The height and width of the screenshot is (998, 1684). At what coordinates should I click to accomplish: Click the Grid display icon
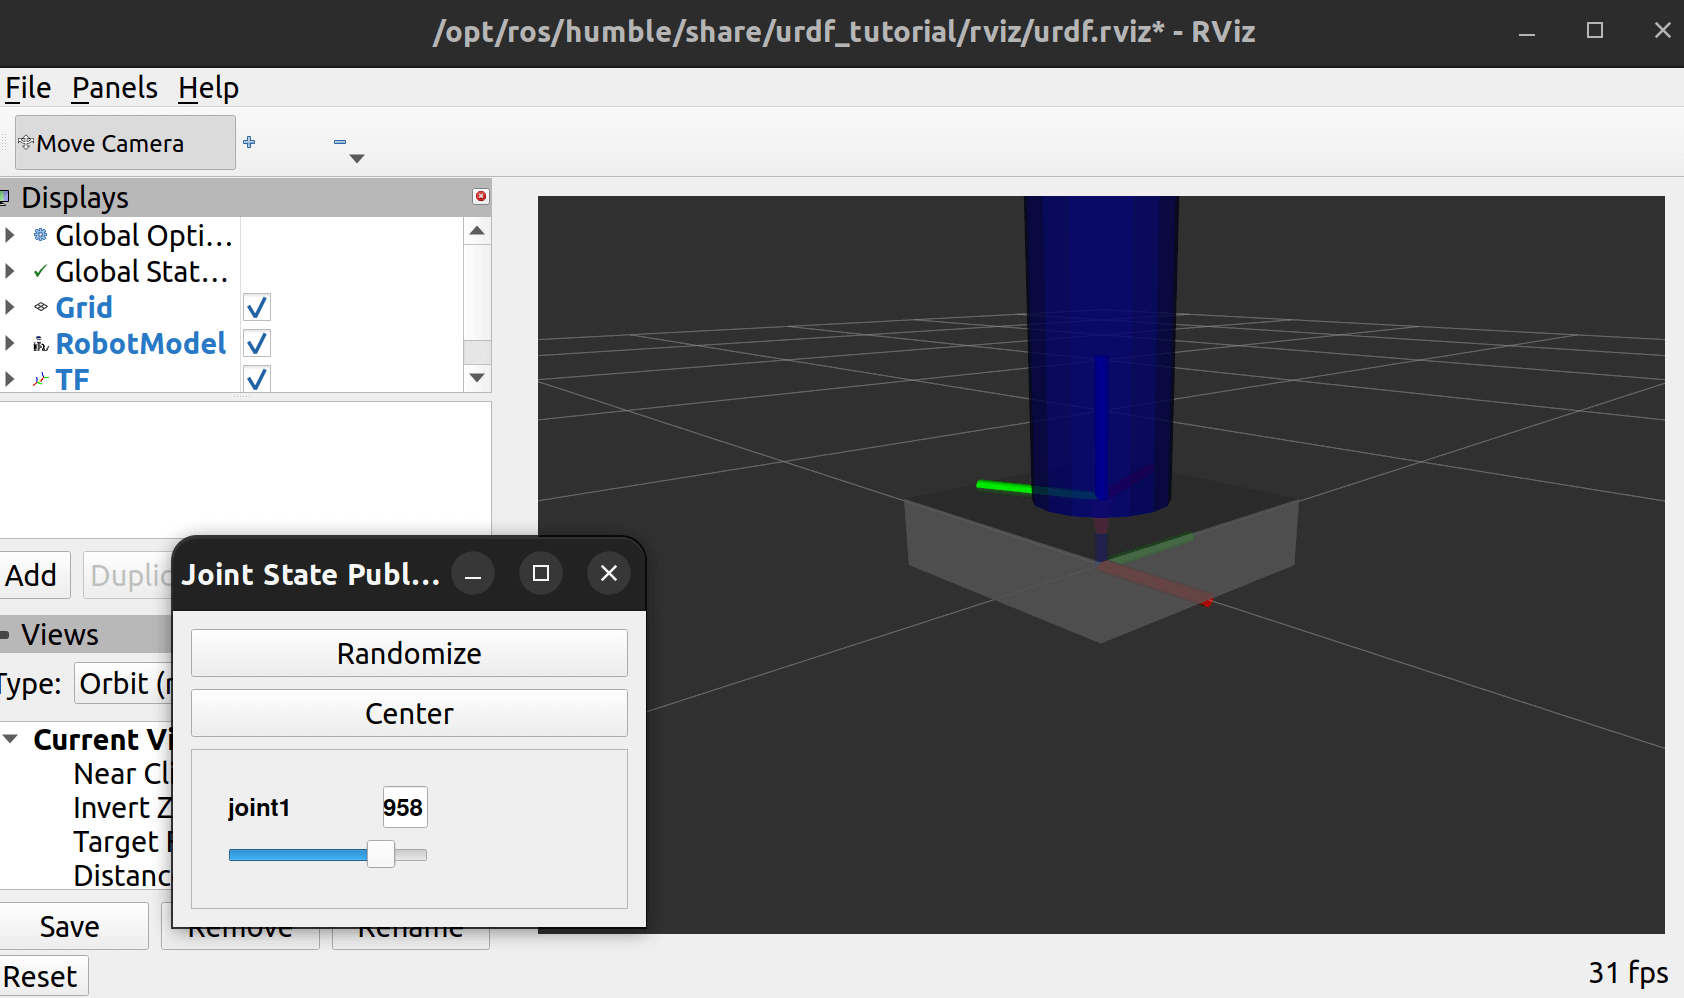pos(41,307)
